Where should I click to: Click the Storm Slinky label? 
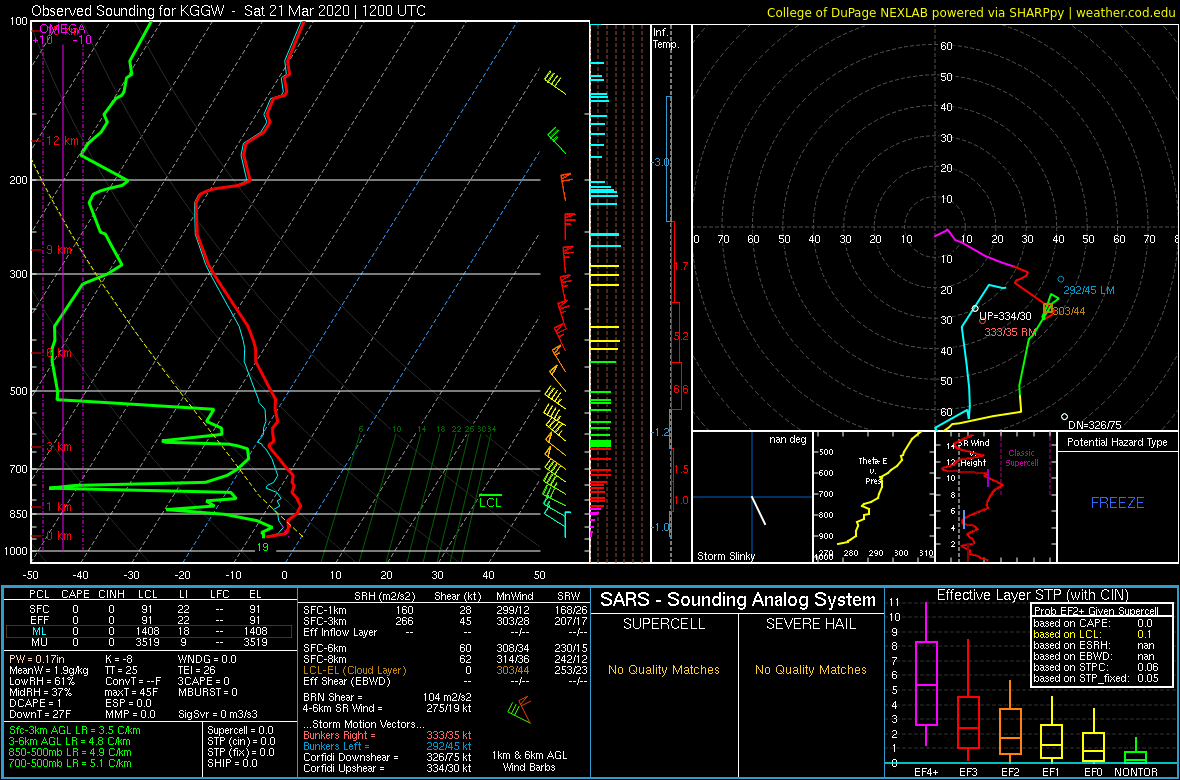click(725, 556)
